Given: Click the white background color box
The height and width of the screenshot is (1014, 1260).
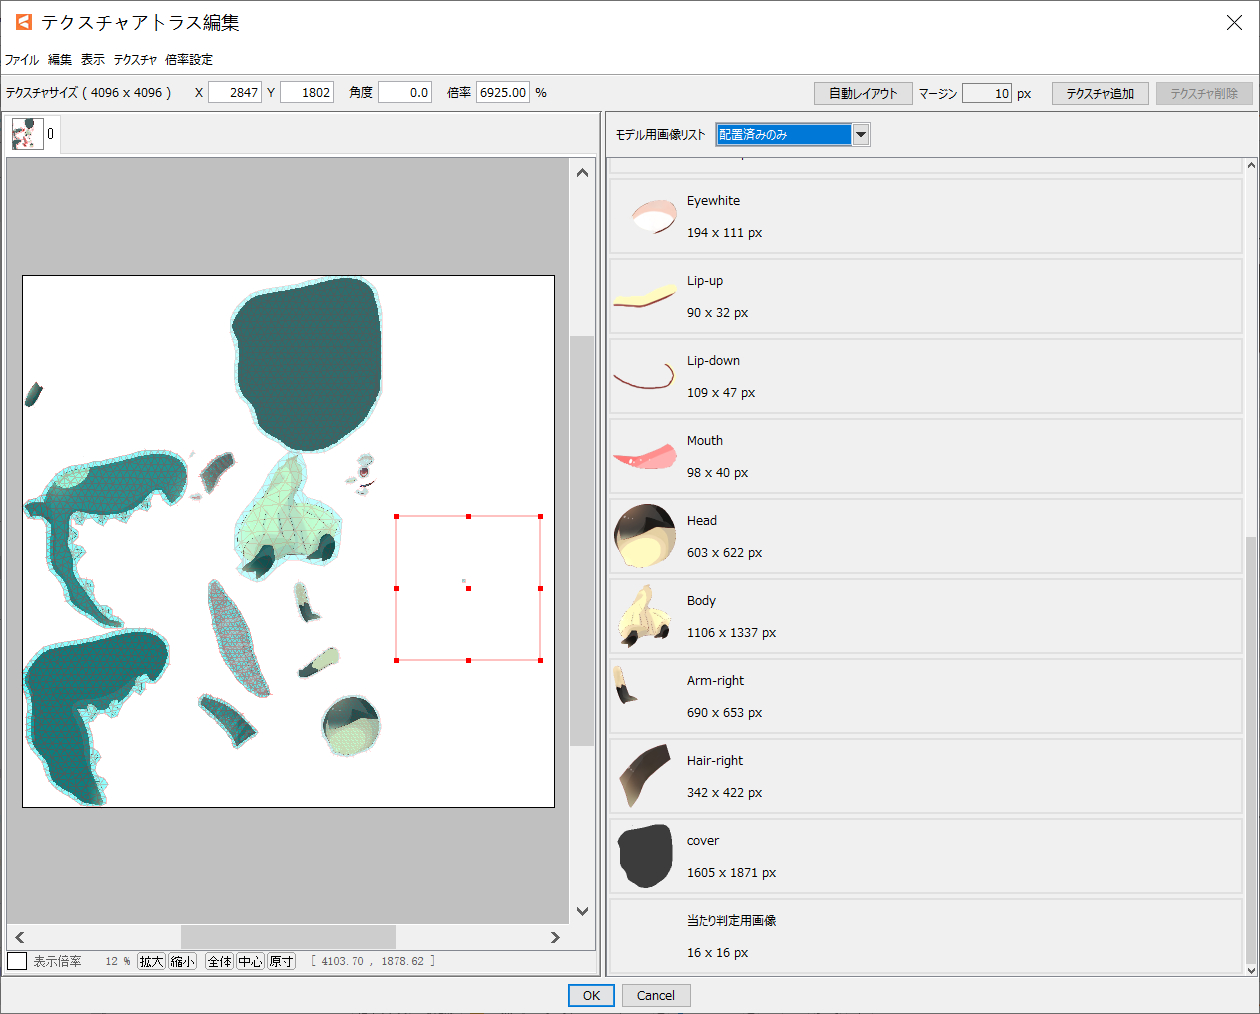Looking at the screenshot, I should (x=17, y=961).
